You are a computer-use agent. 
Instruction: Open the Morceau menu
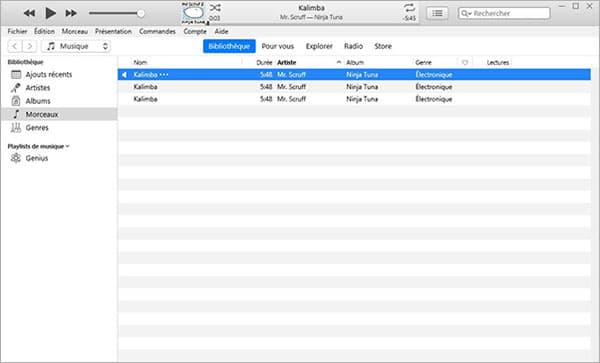point(75,31)
